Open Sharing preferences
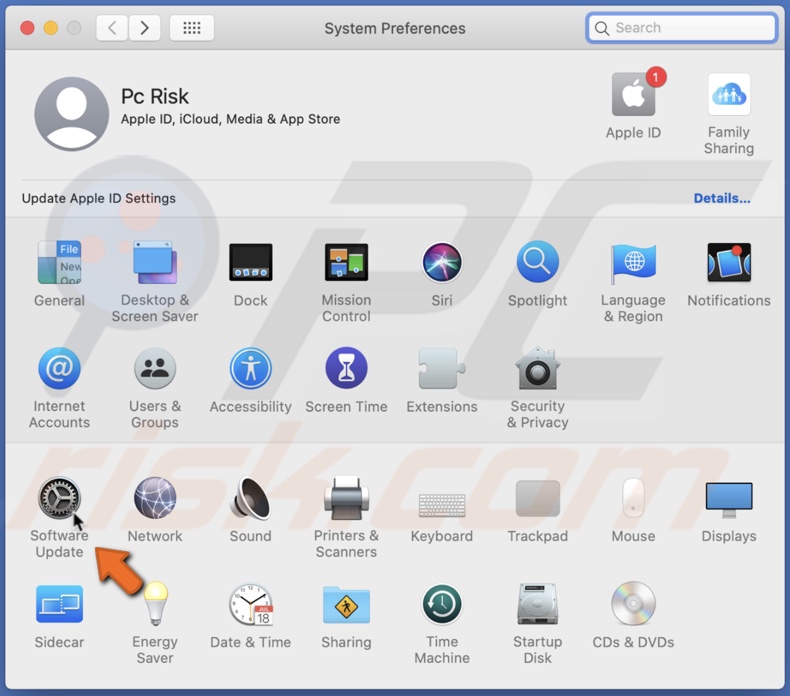Image resolution: width=790 pixels, height=696 pixels. 346,604
